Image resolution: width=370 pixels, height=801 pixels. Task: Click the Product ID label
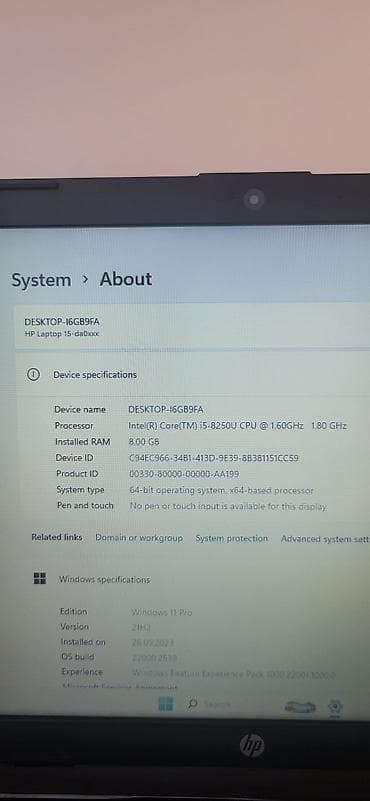pos(77,474)
